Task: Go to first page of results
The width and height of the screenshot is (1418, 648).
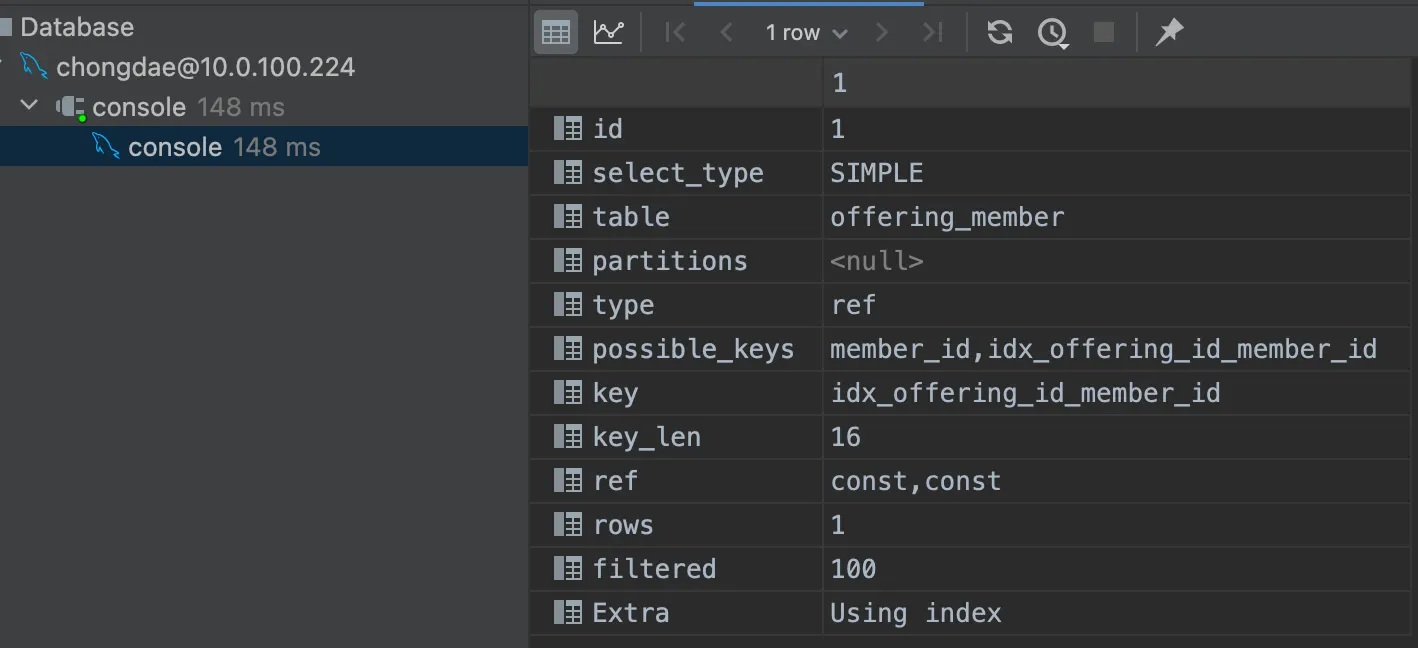Action: [676, 33]
